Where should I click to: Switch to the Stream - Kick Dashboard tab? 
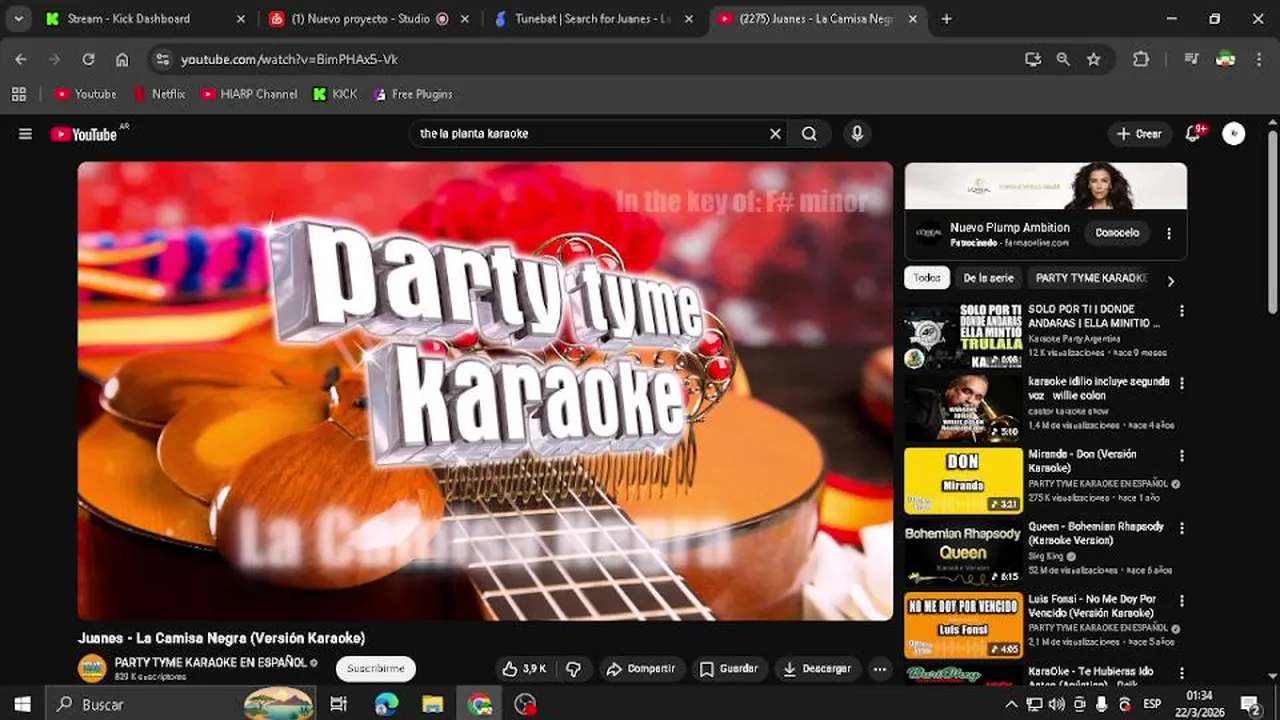click(x=145, y=19)
